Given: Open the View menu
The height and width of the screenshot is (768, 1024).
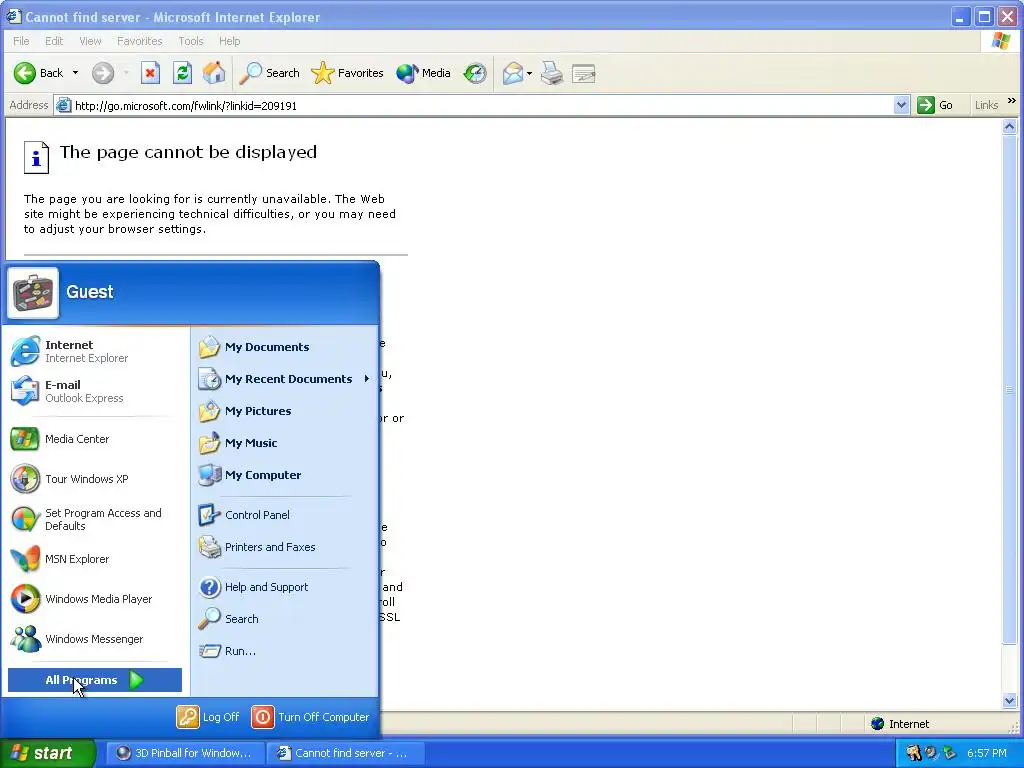Looking at the screenshot, I should pyautogui.click(x=90, y=41).
